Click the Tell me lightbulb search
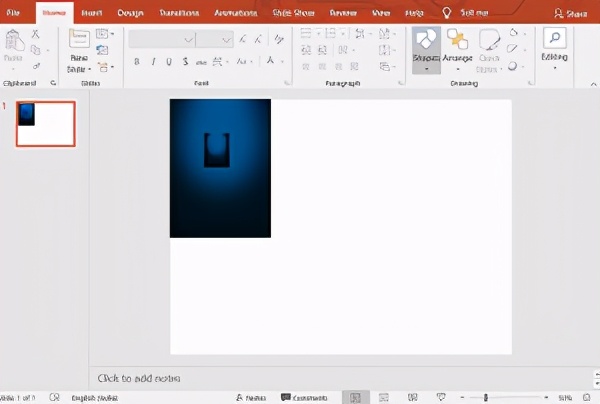This screenshot has width=600, height=404. pyautogui.click(x=447, y=13)
